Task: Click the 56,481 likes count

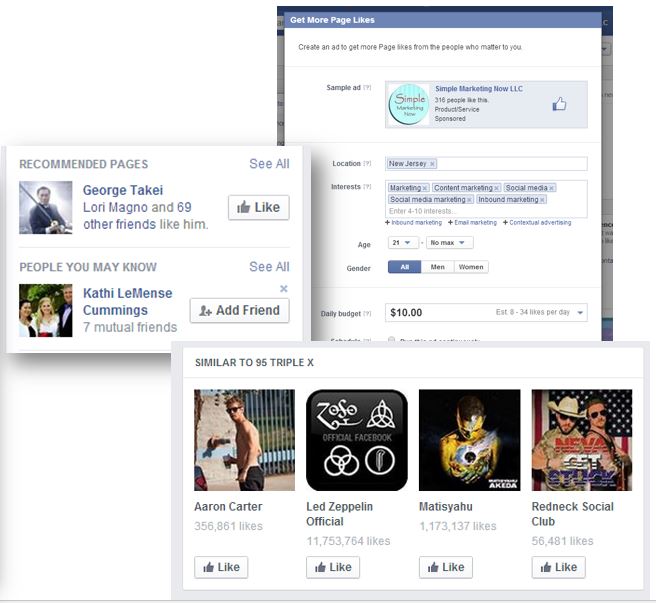Action: click(562, 541)
